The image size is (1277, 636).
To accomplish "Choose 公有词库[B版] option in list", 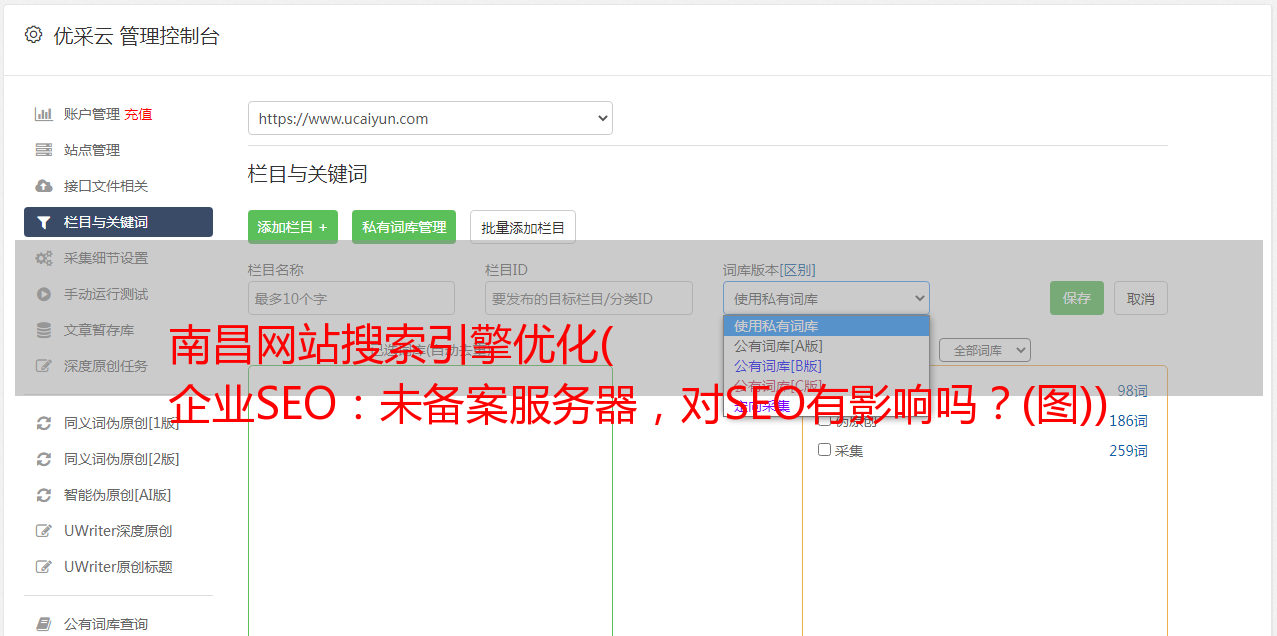I will [826, 366].
